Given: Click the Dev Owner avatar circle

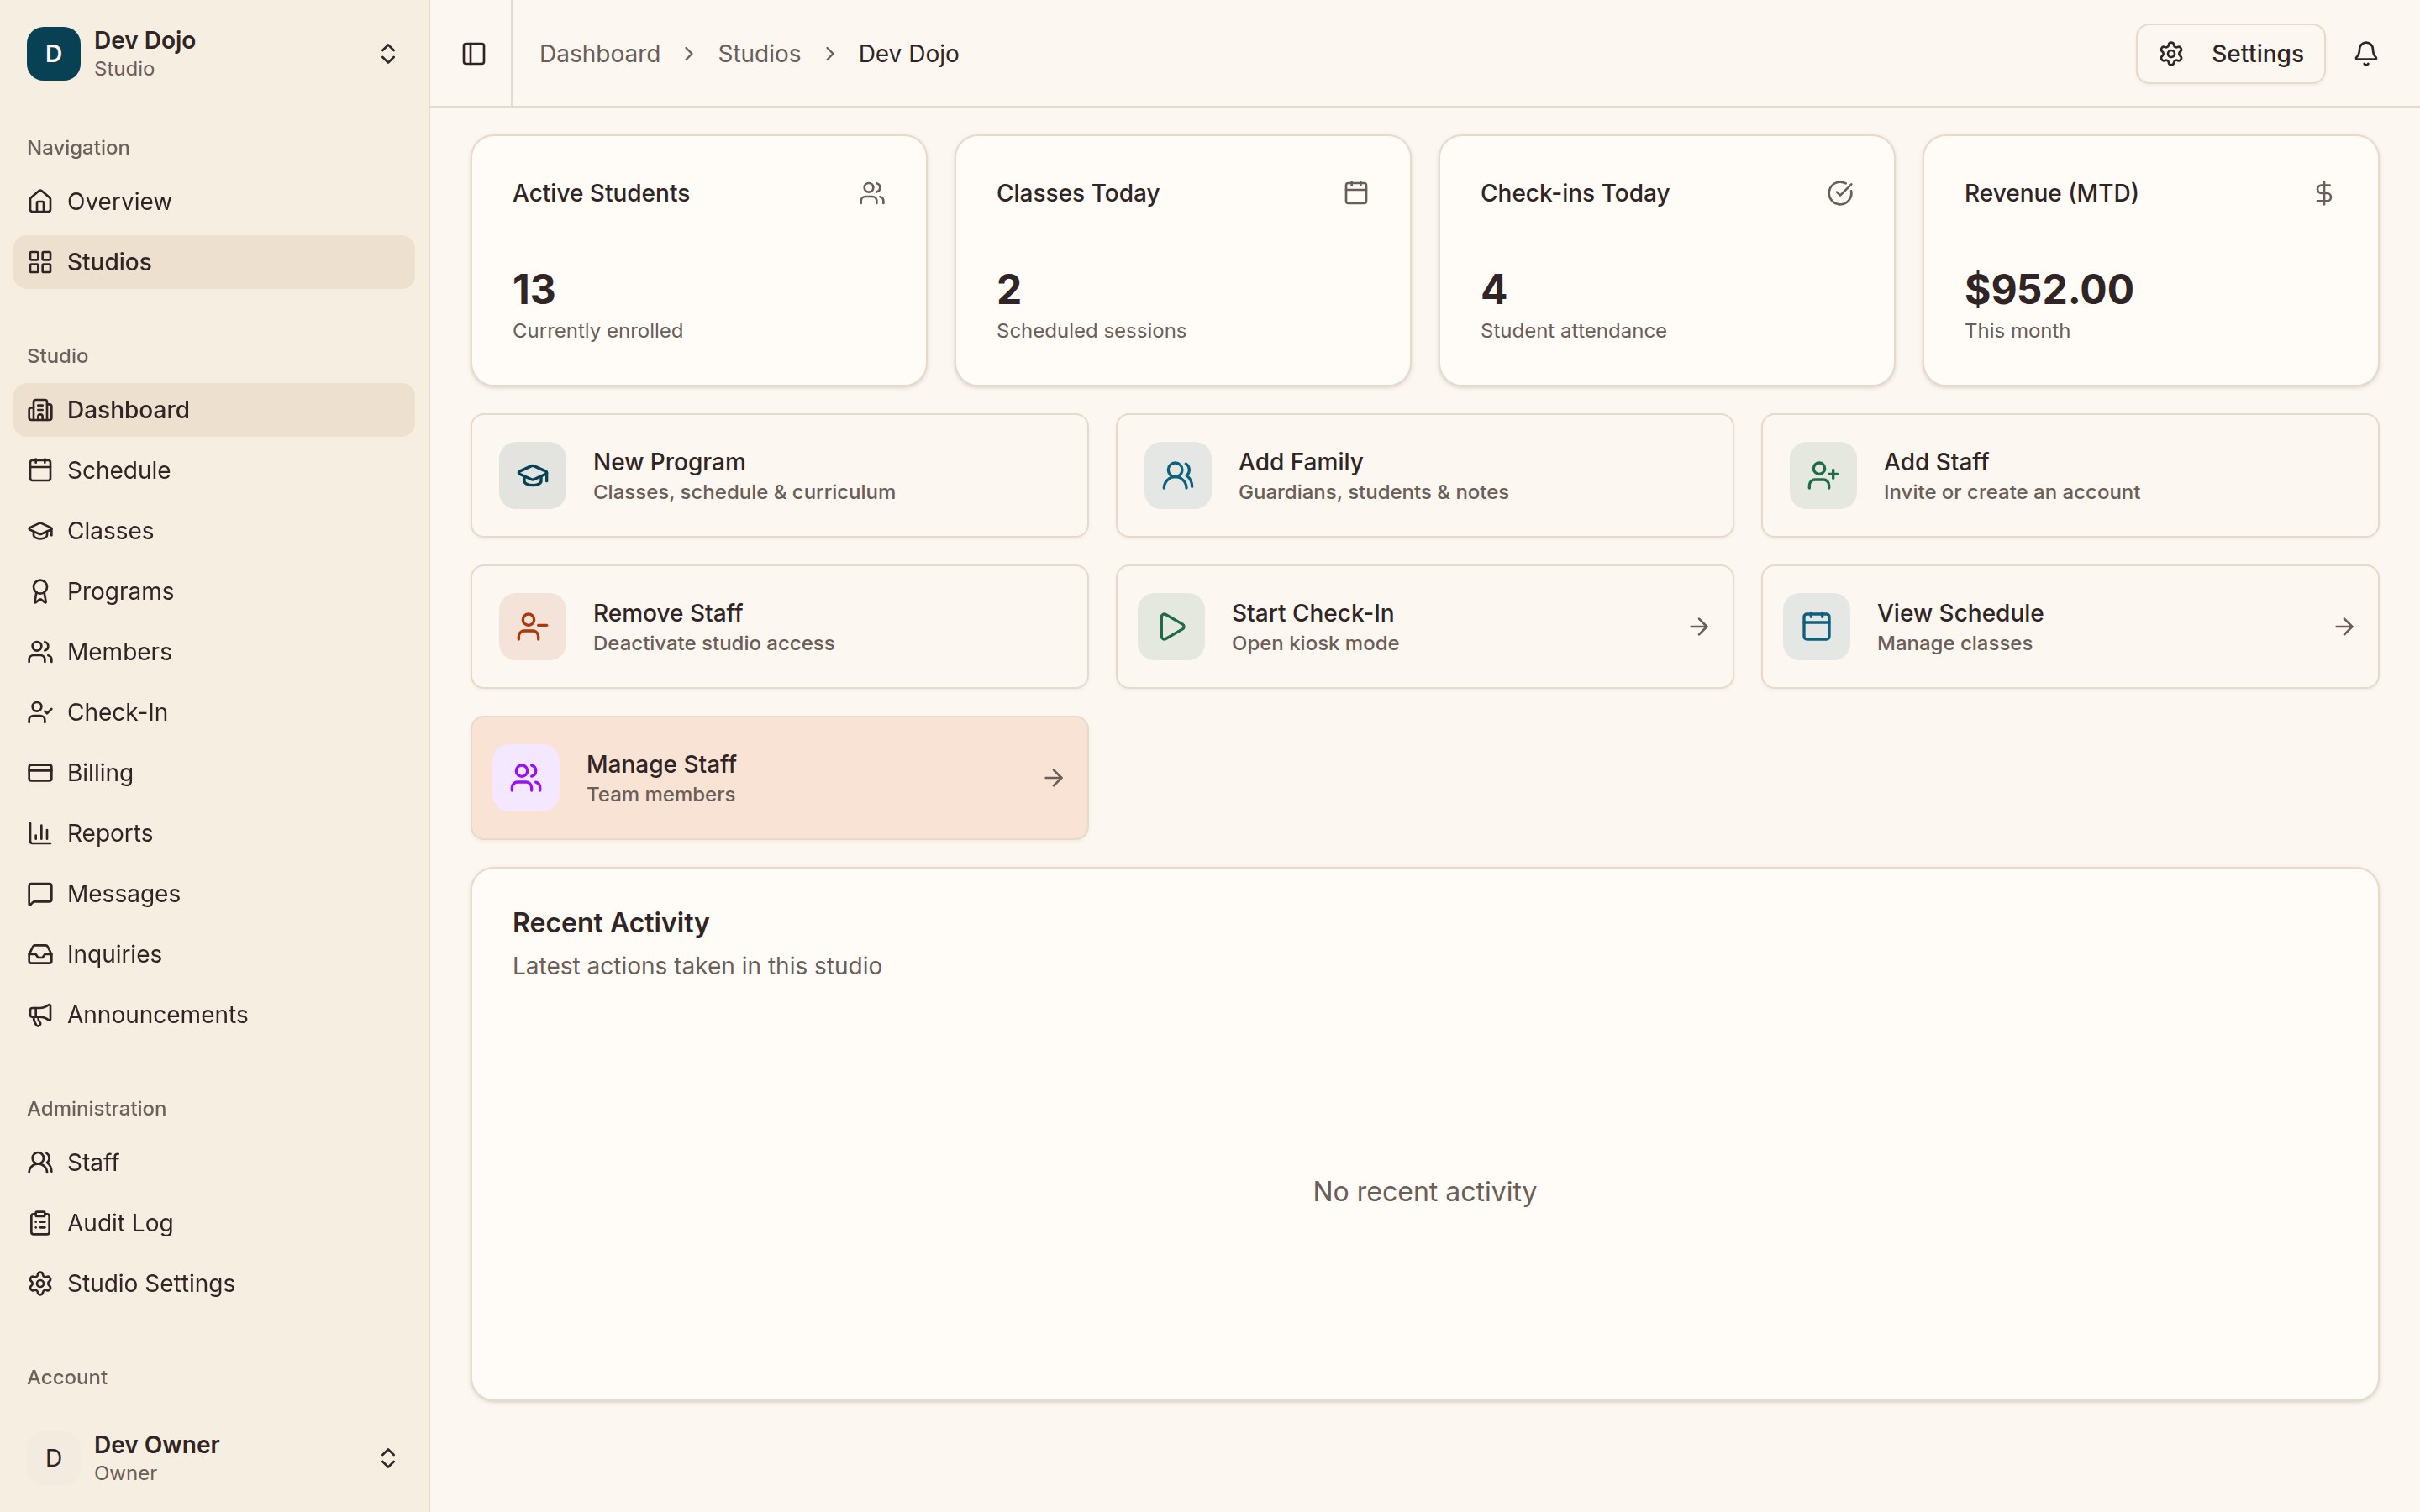Looking at the screenshot, I should pos(54,1458).
